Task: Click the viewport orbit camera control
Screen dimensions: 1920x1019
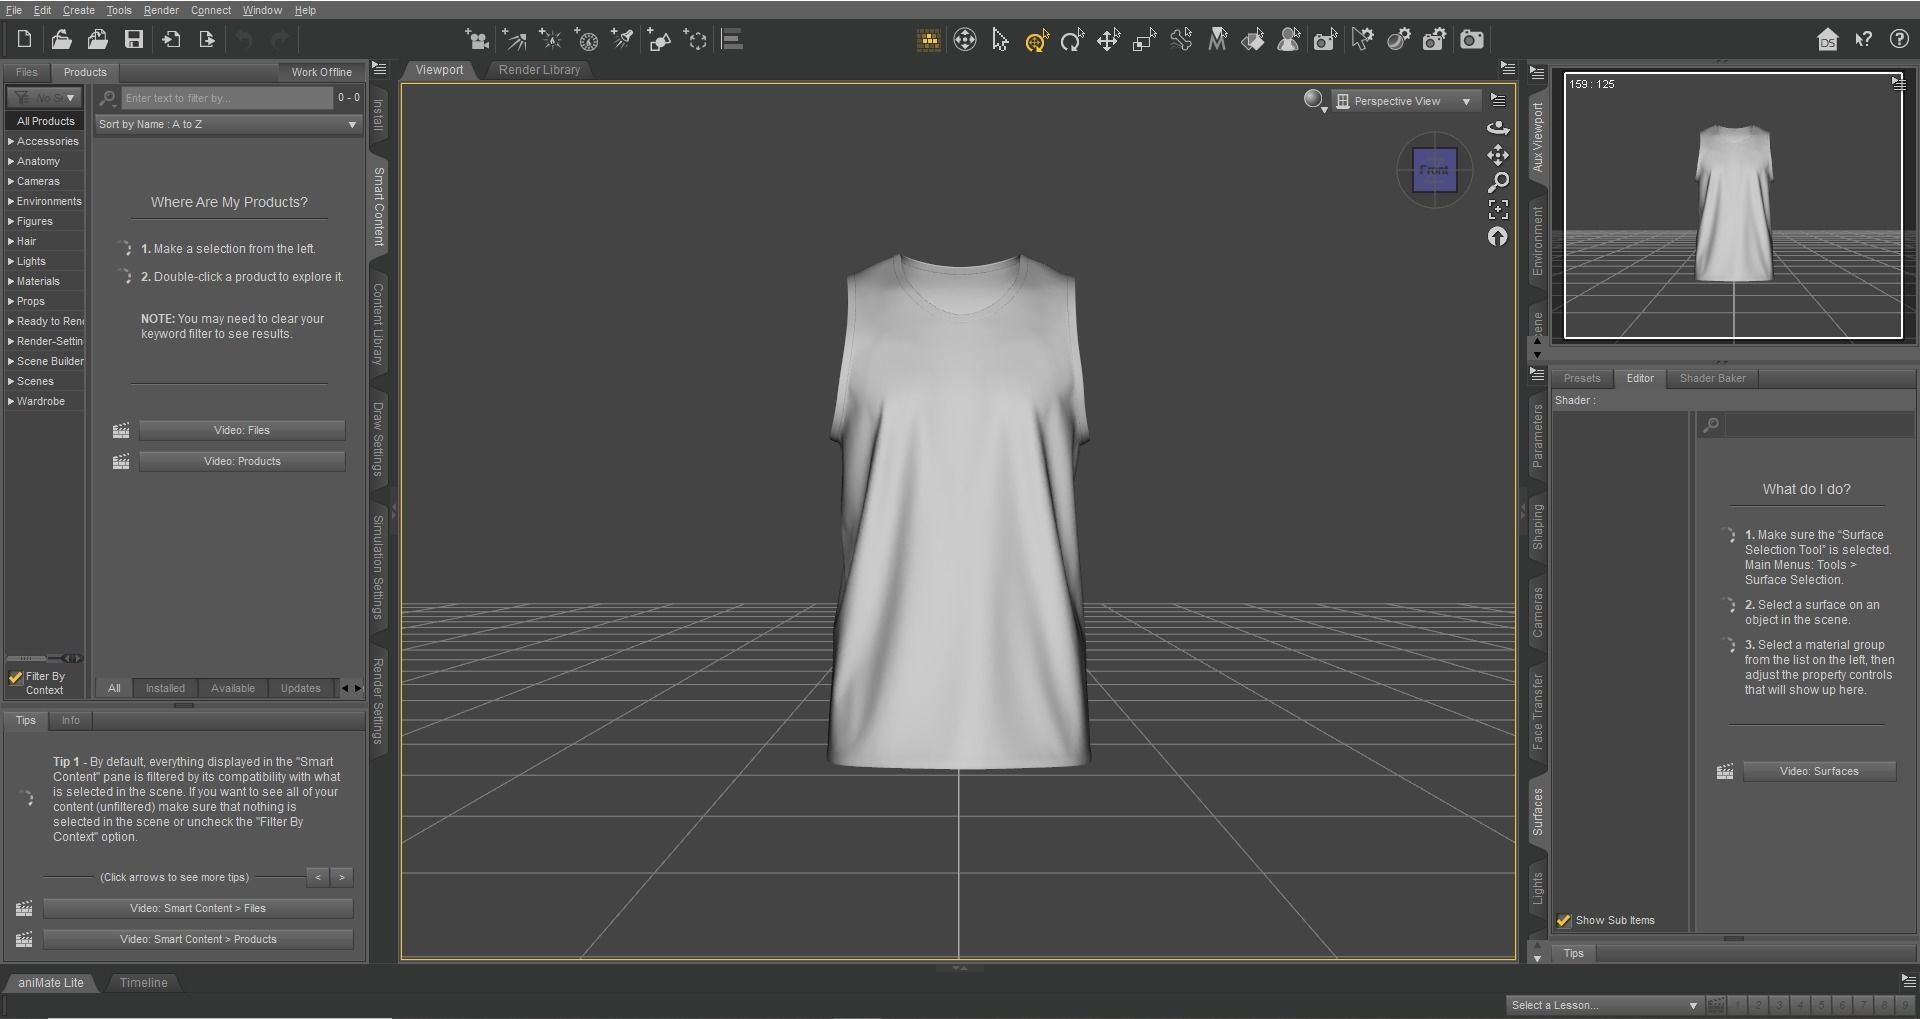Action: pyautogui.click(x=1498, y=127)
